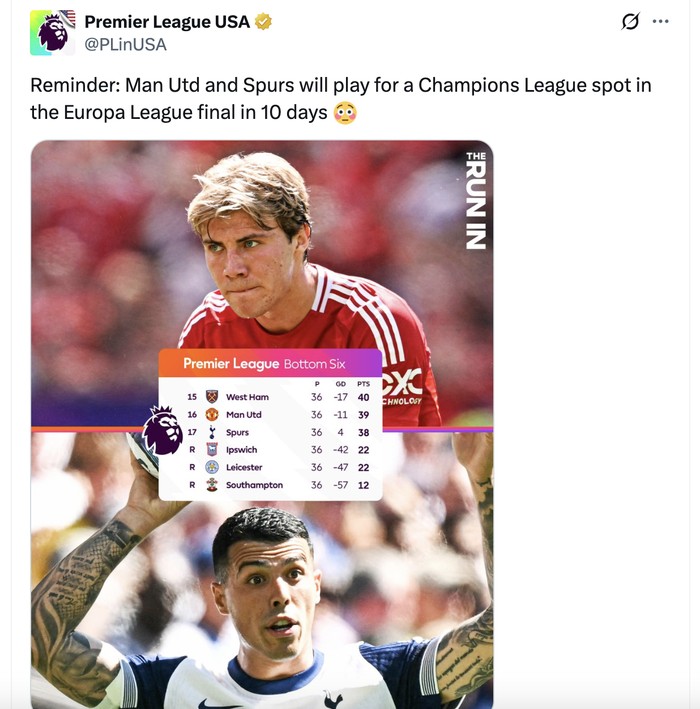Click the Premier League lion logo beside table
This screenshot has width=700, height=709.
[163, 430]
